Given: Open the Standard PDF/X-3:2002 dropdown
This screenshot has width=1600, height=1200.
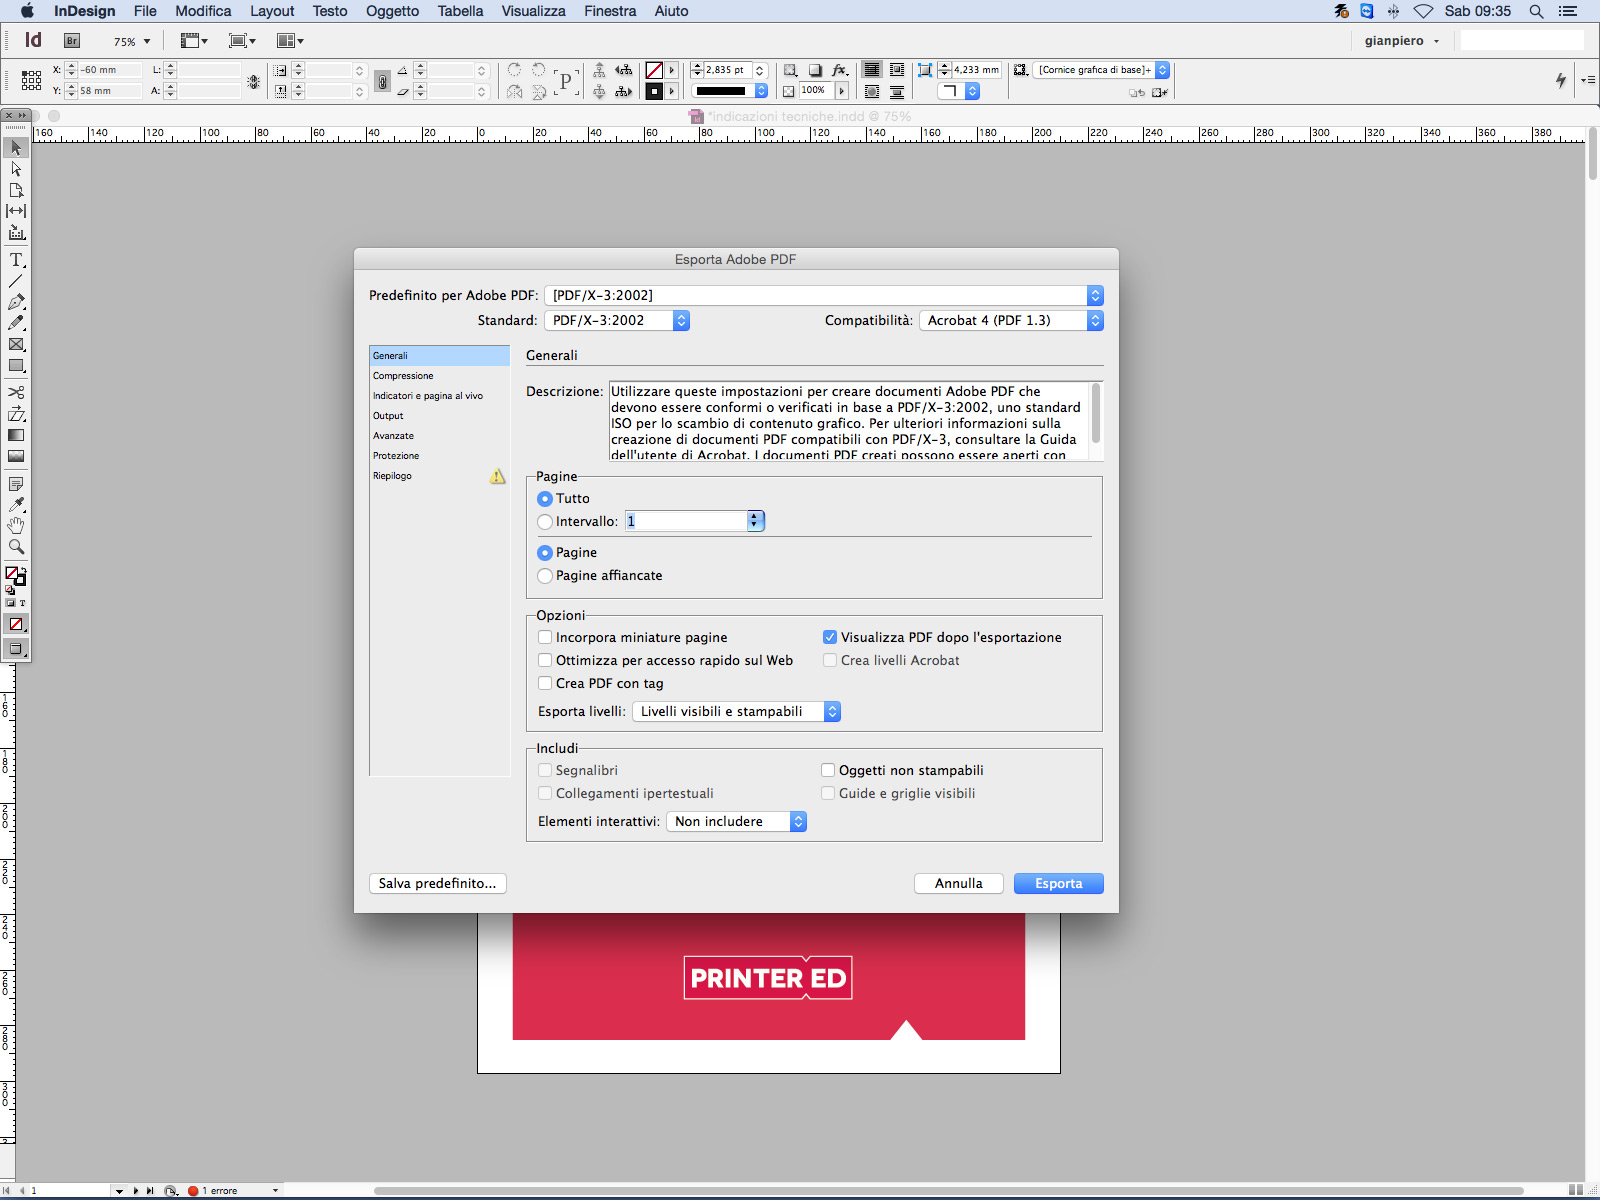Looking at the screenshot, I should tap(617, 320).
